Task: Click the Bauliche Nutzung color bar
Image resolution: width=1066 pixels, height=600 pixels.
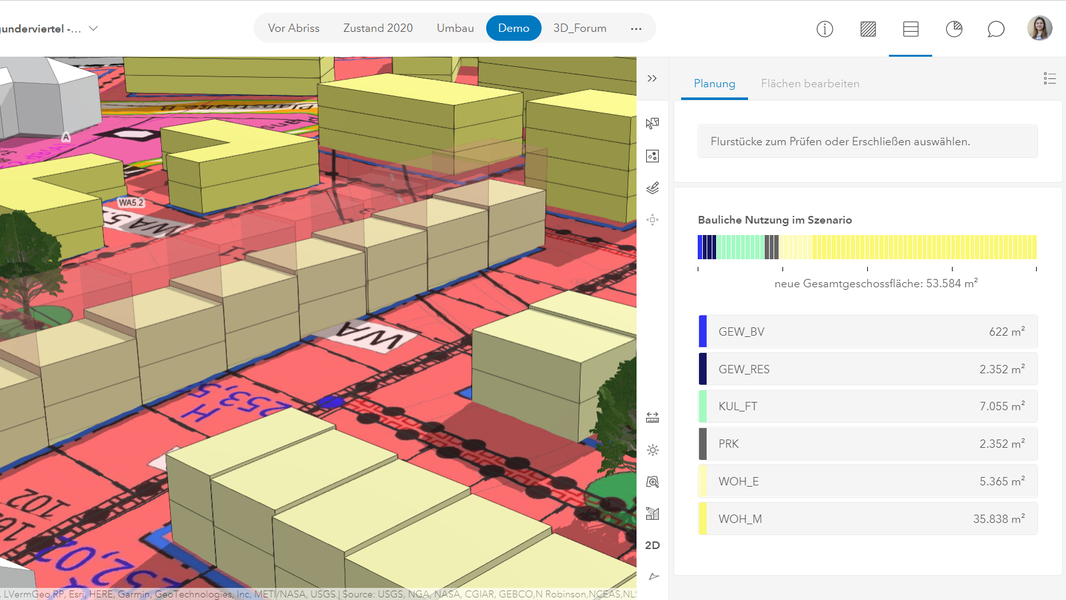Action: click(x=867, y=248)
